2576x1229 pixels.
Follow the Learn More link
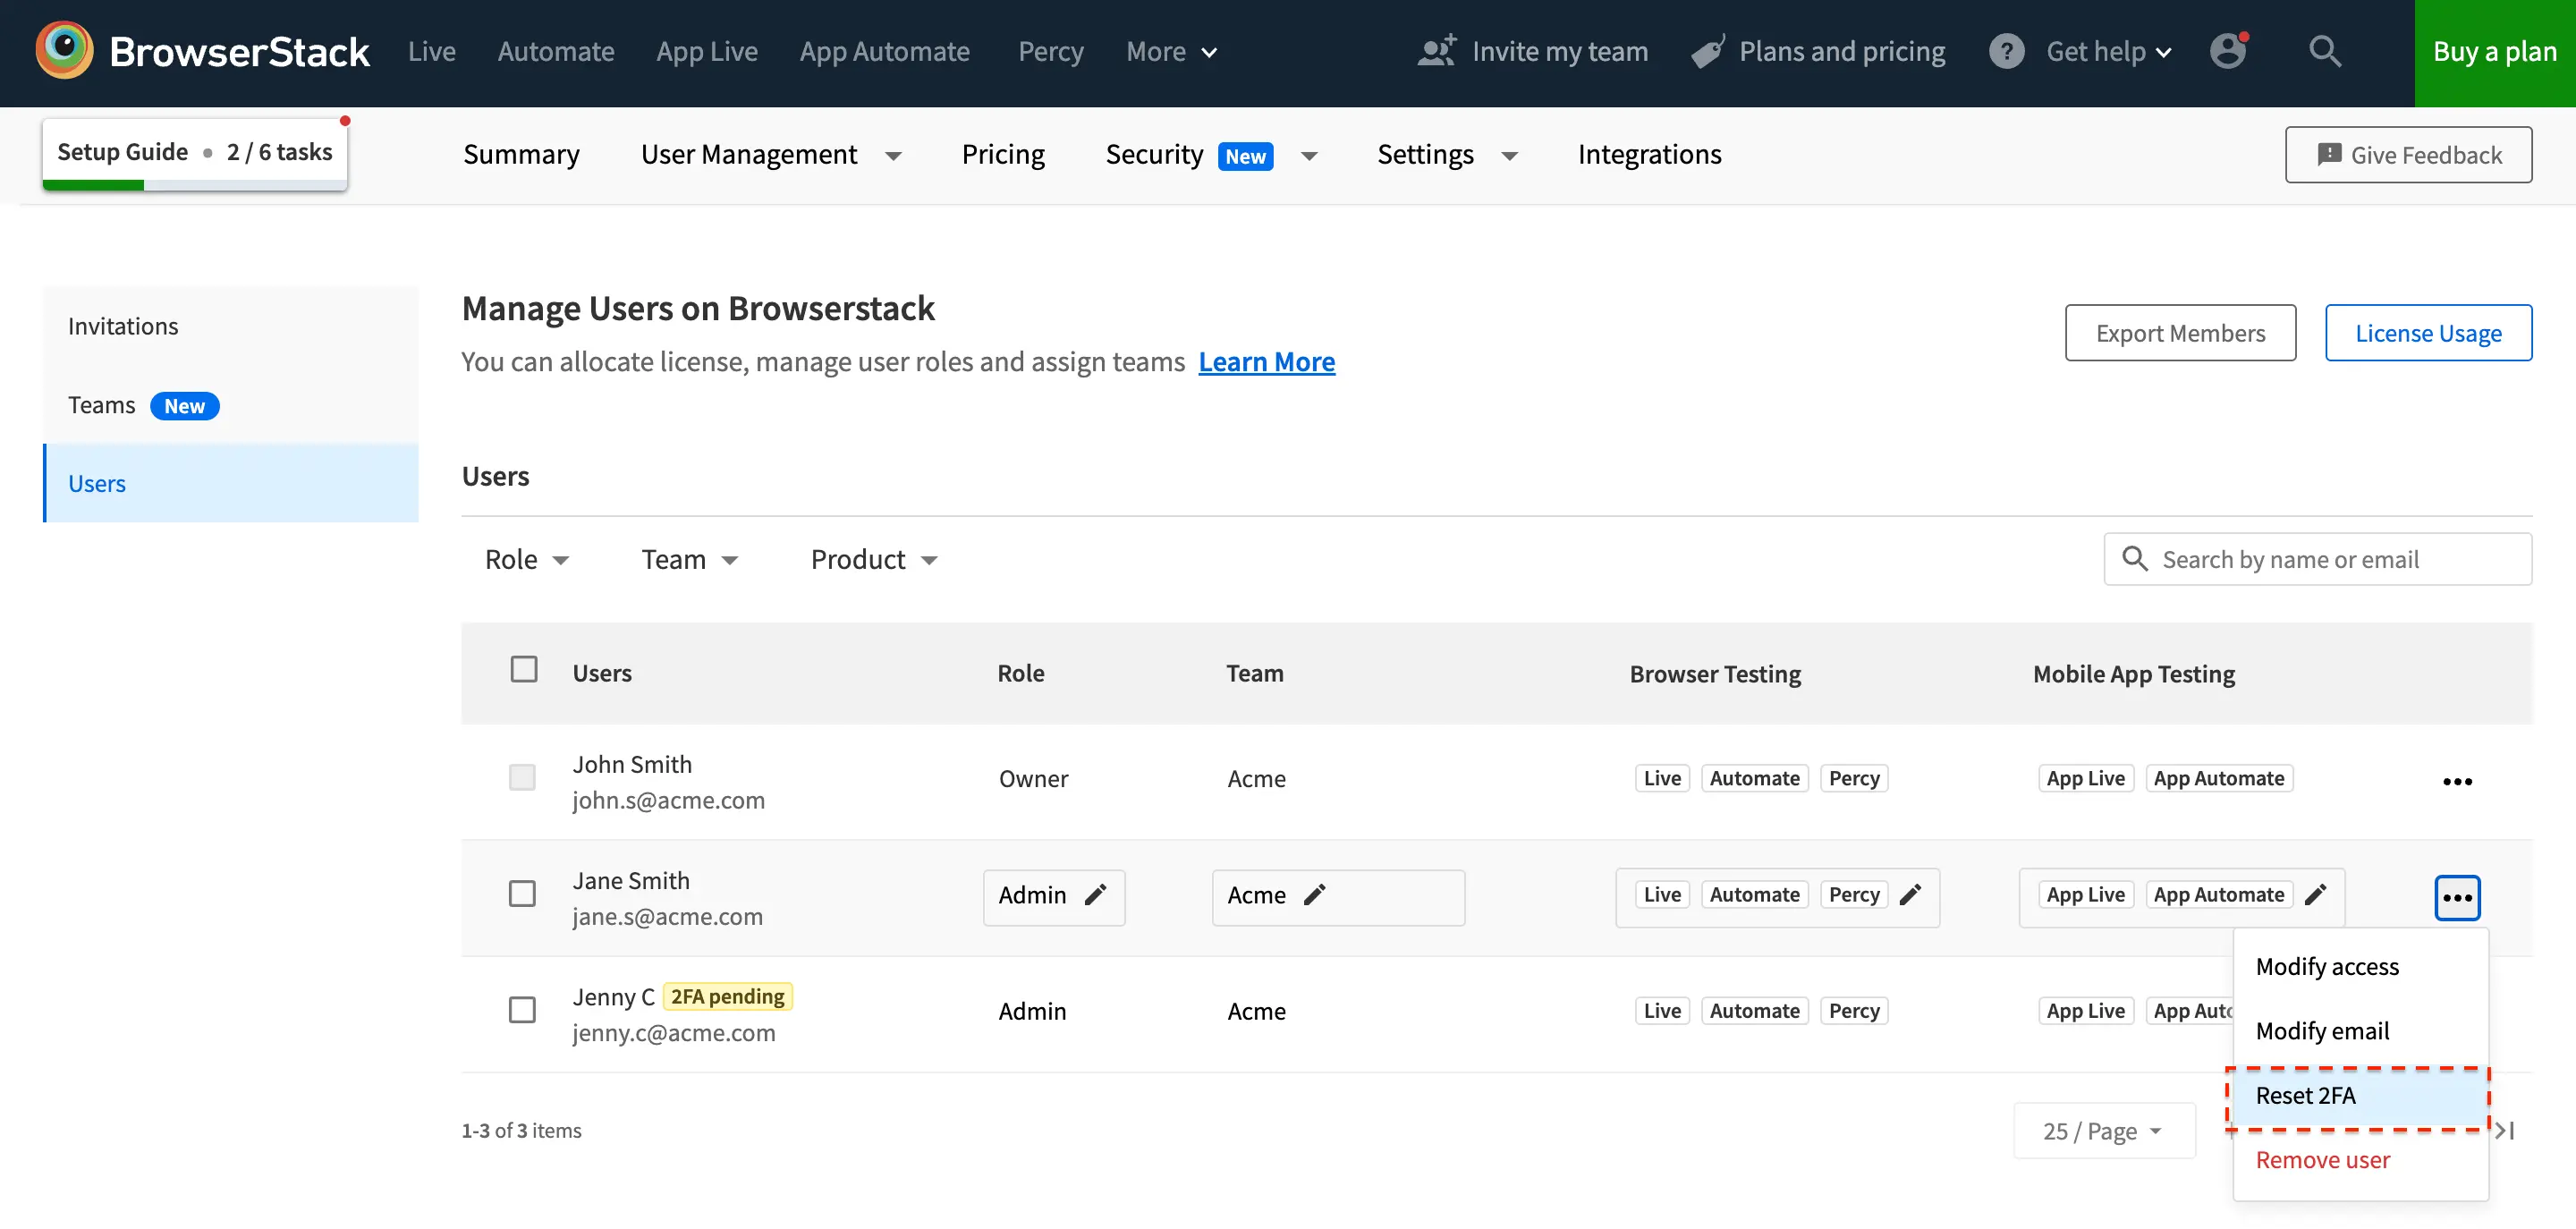(x=1266, y=362)
